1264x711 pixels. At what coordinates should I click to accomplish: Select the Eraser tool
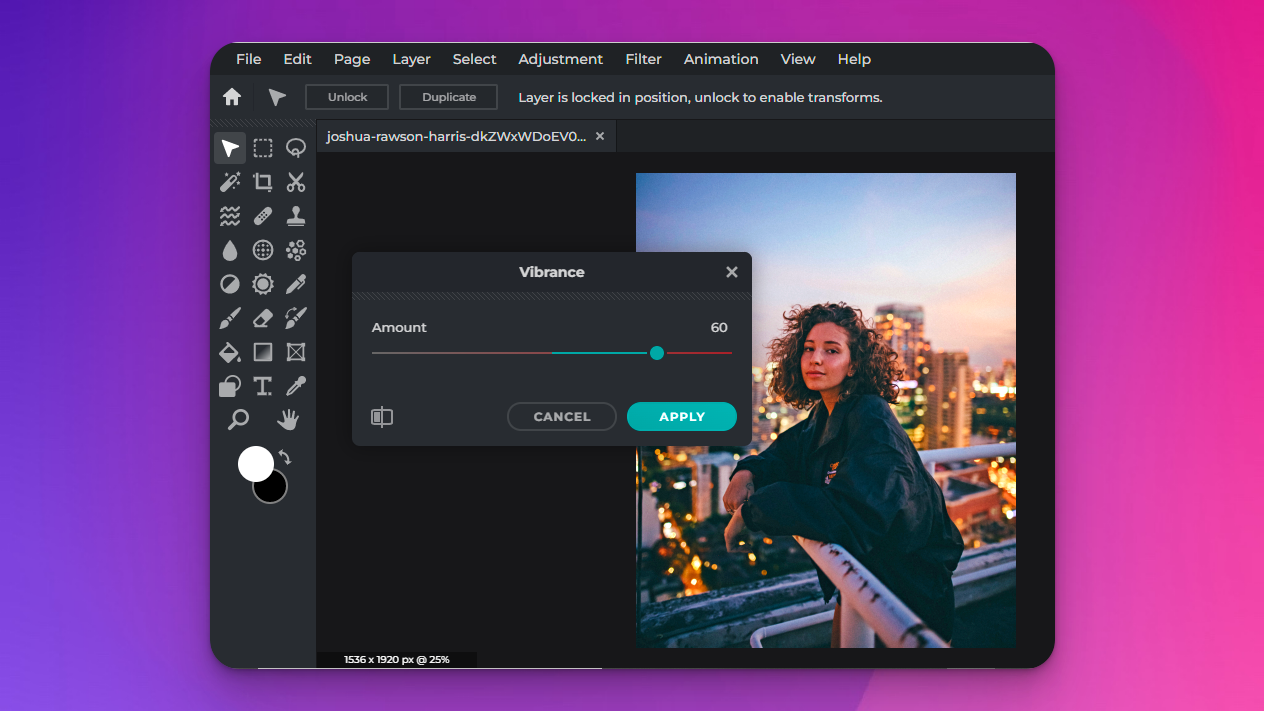point(263,318)
